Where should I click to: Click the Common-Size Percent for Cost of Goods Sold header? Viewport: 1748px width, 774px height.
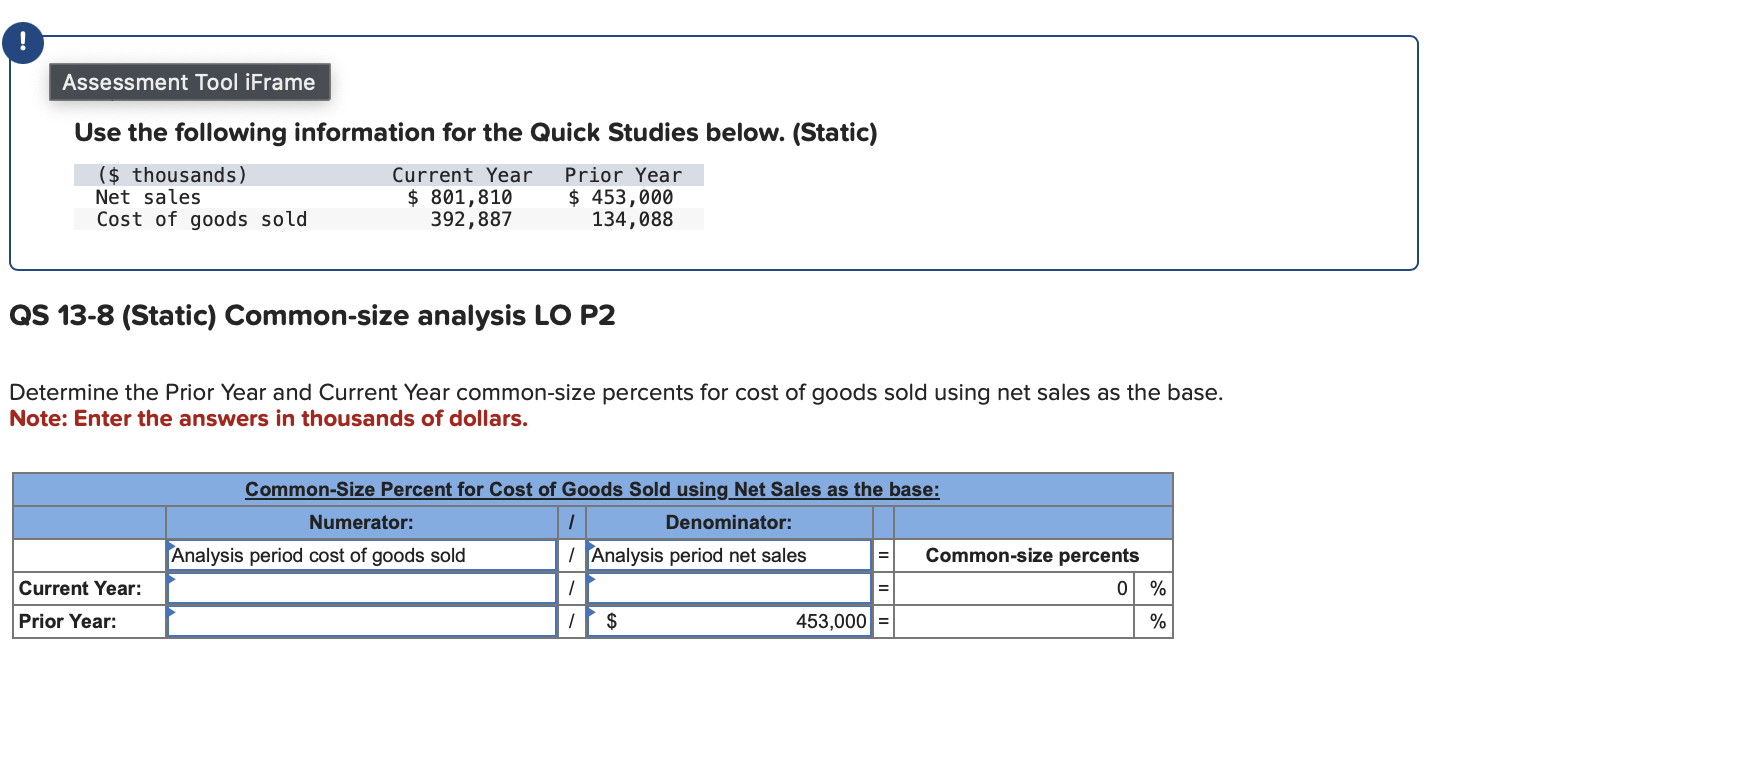[x=592, y=489]
